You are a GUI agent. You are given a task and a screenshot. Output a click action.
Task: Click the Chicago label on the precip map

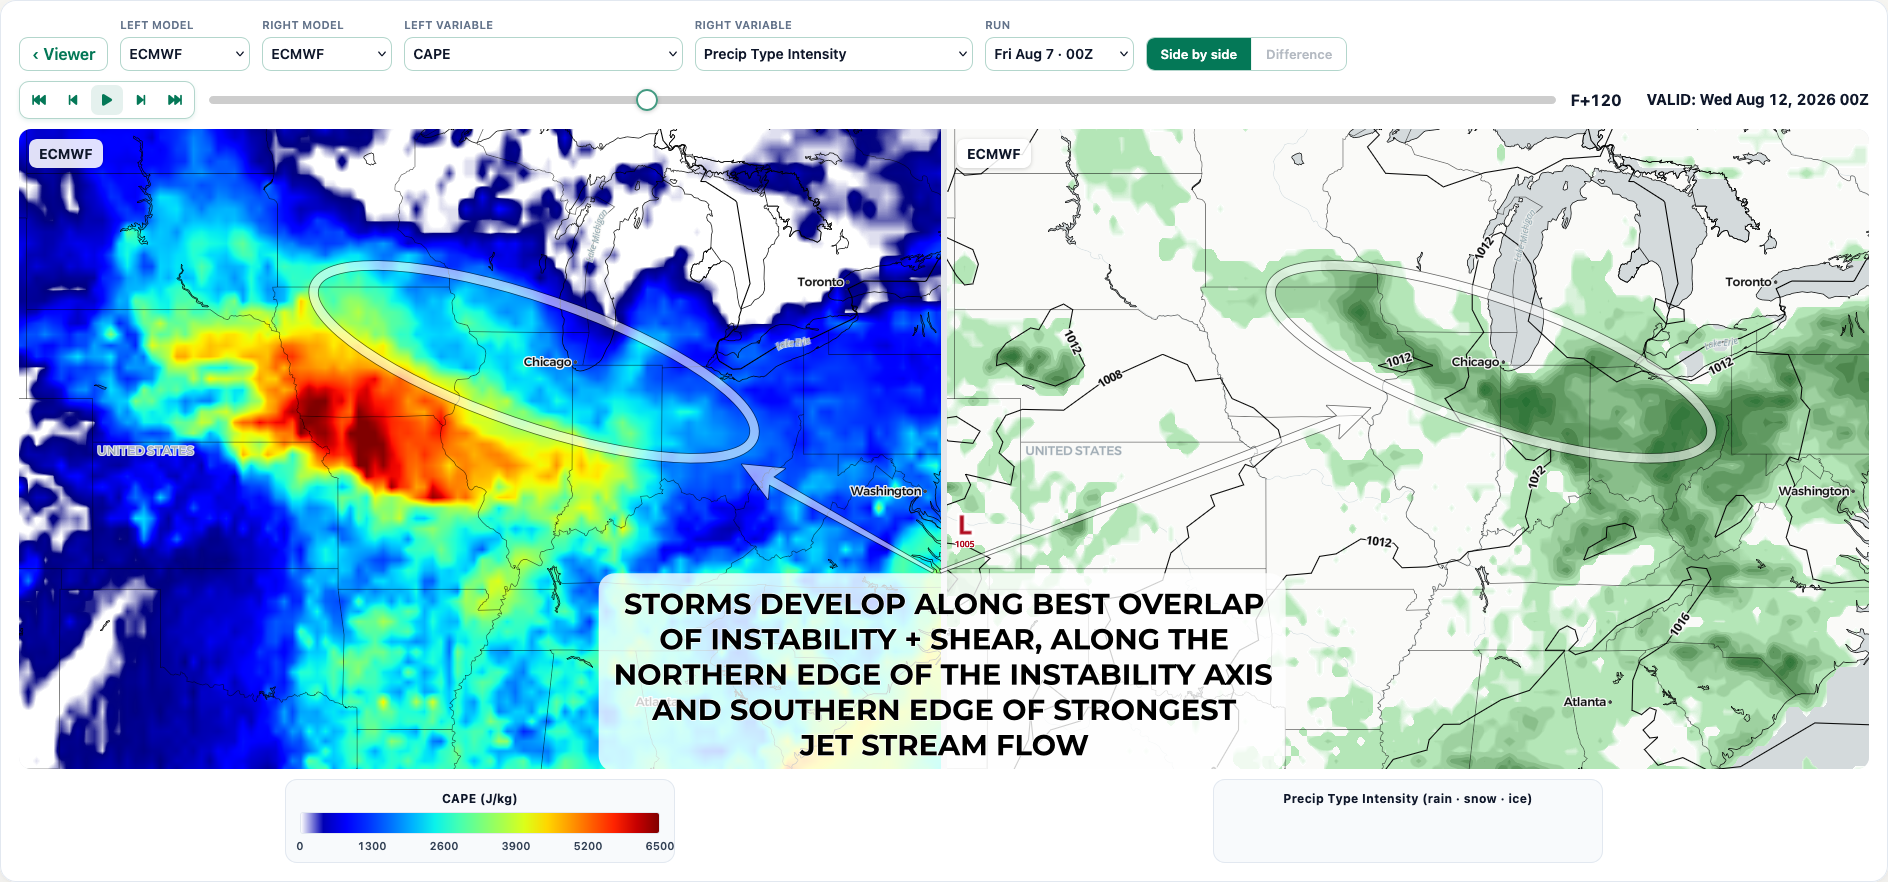(x=1476, y=362)
